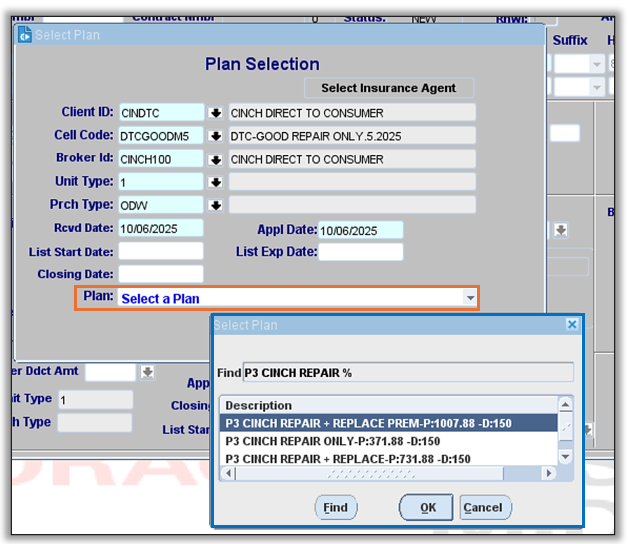Viewport: 628px width, 544px height.
Task: Click the Prch Type lookup arrow
Action: tap(215, 205)
